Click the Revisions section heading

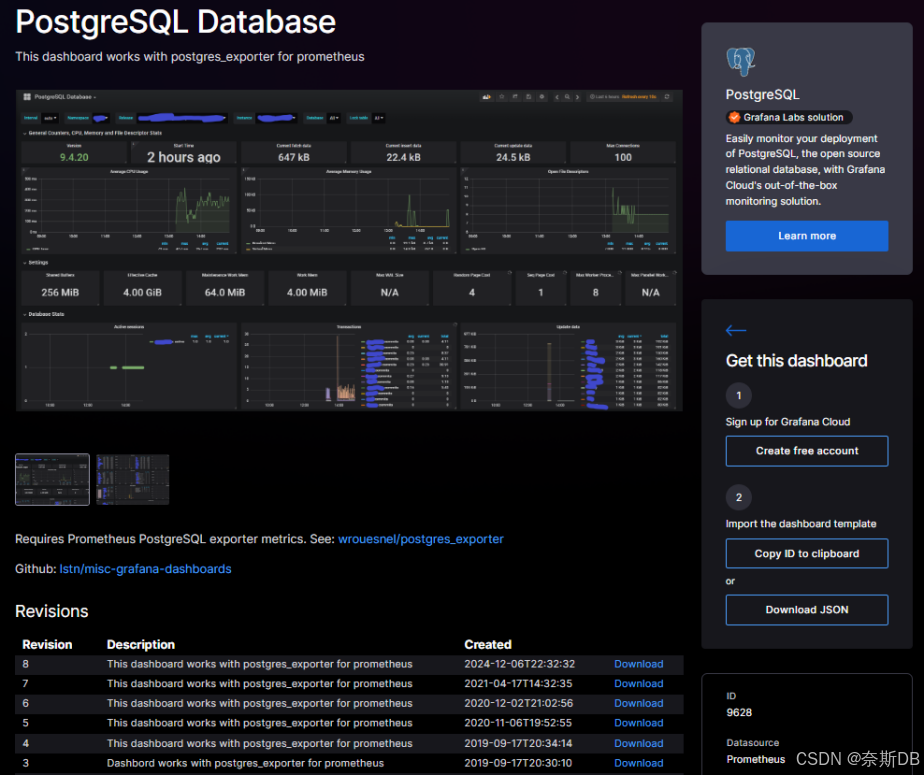pyautogui.click(x=52, y=611)
